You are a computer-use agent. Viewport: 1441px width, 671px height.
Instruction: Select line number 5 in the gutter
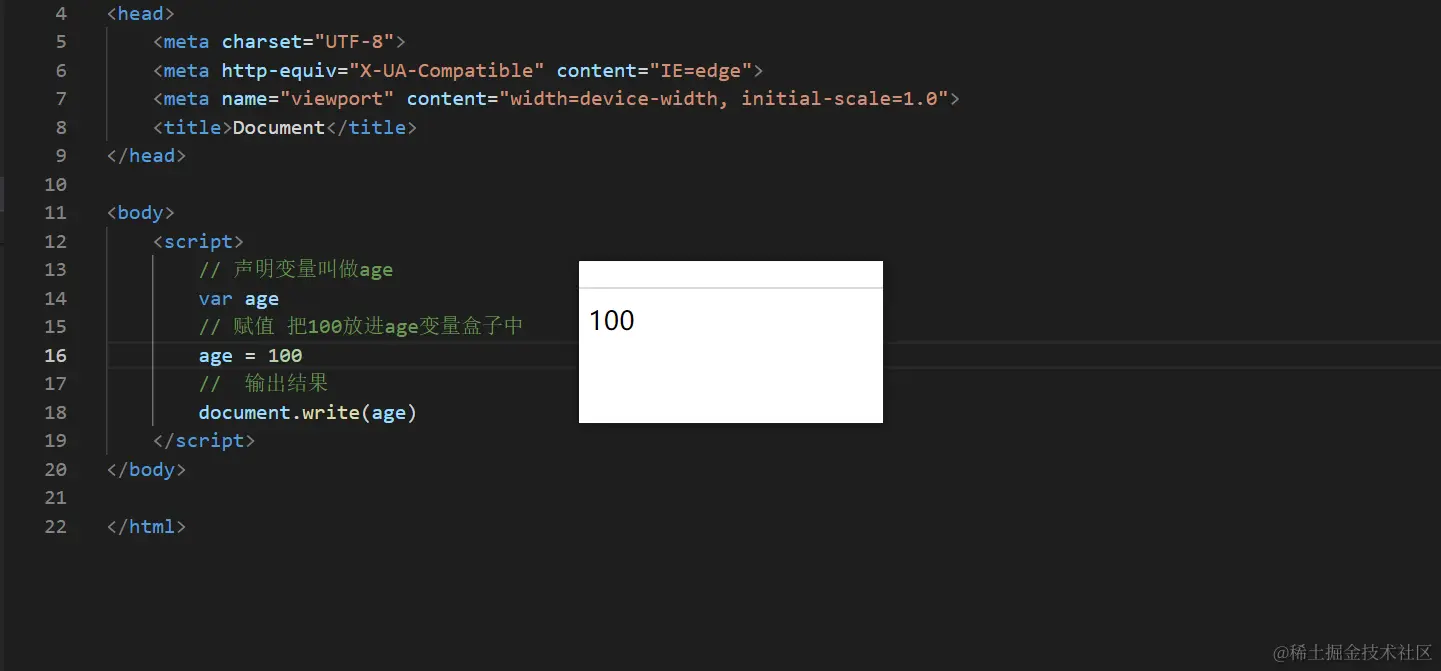pyautogui.click(x=61, y=42)
